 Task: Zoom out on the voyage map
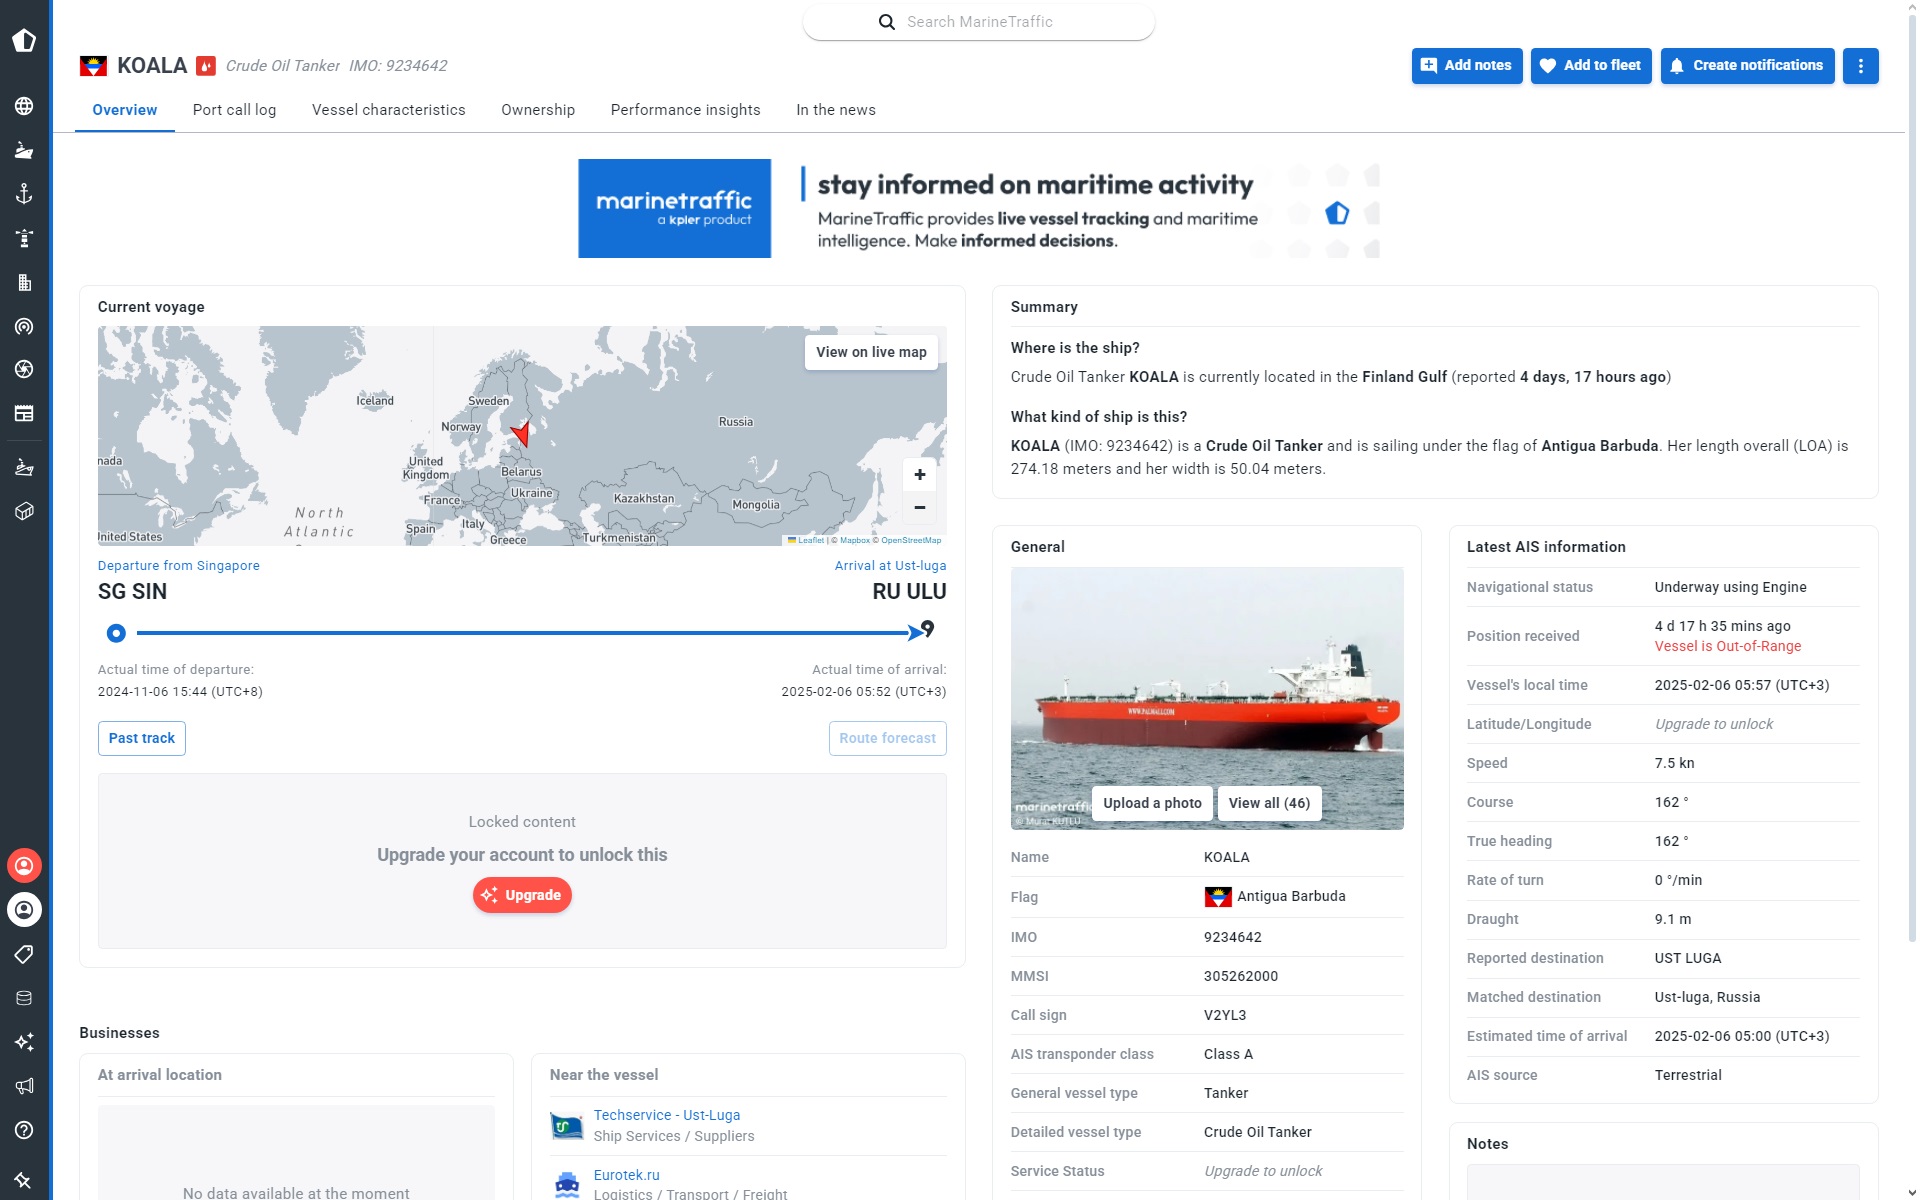coord(919,508)
